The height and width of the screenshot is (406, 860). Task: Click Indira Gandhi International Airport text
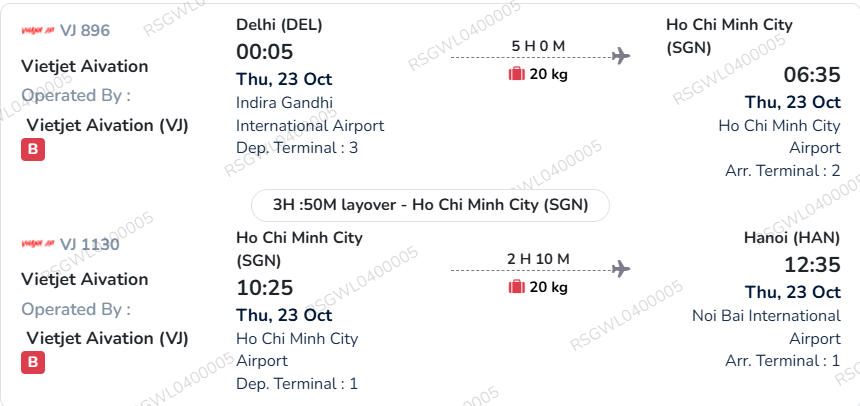pos(310,114)
